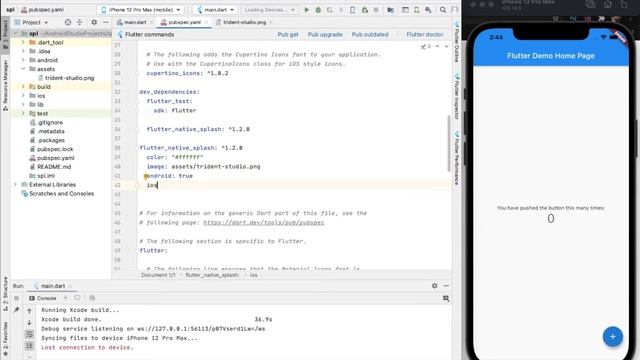Image resolution: width=640 pixels, height=360 pixels.
Task: Click the editor vertical scrollbar
Action: 449,143
